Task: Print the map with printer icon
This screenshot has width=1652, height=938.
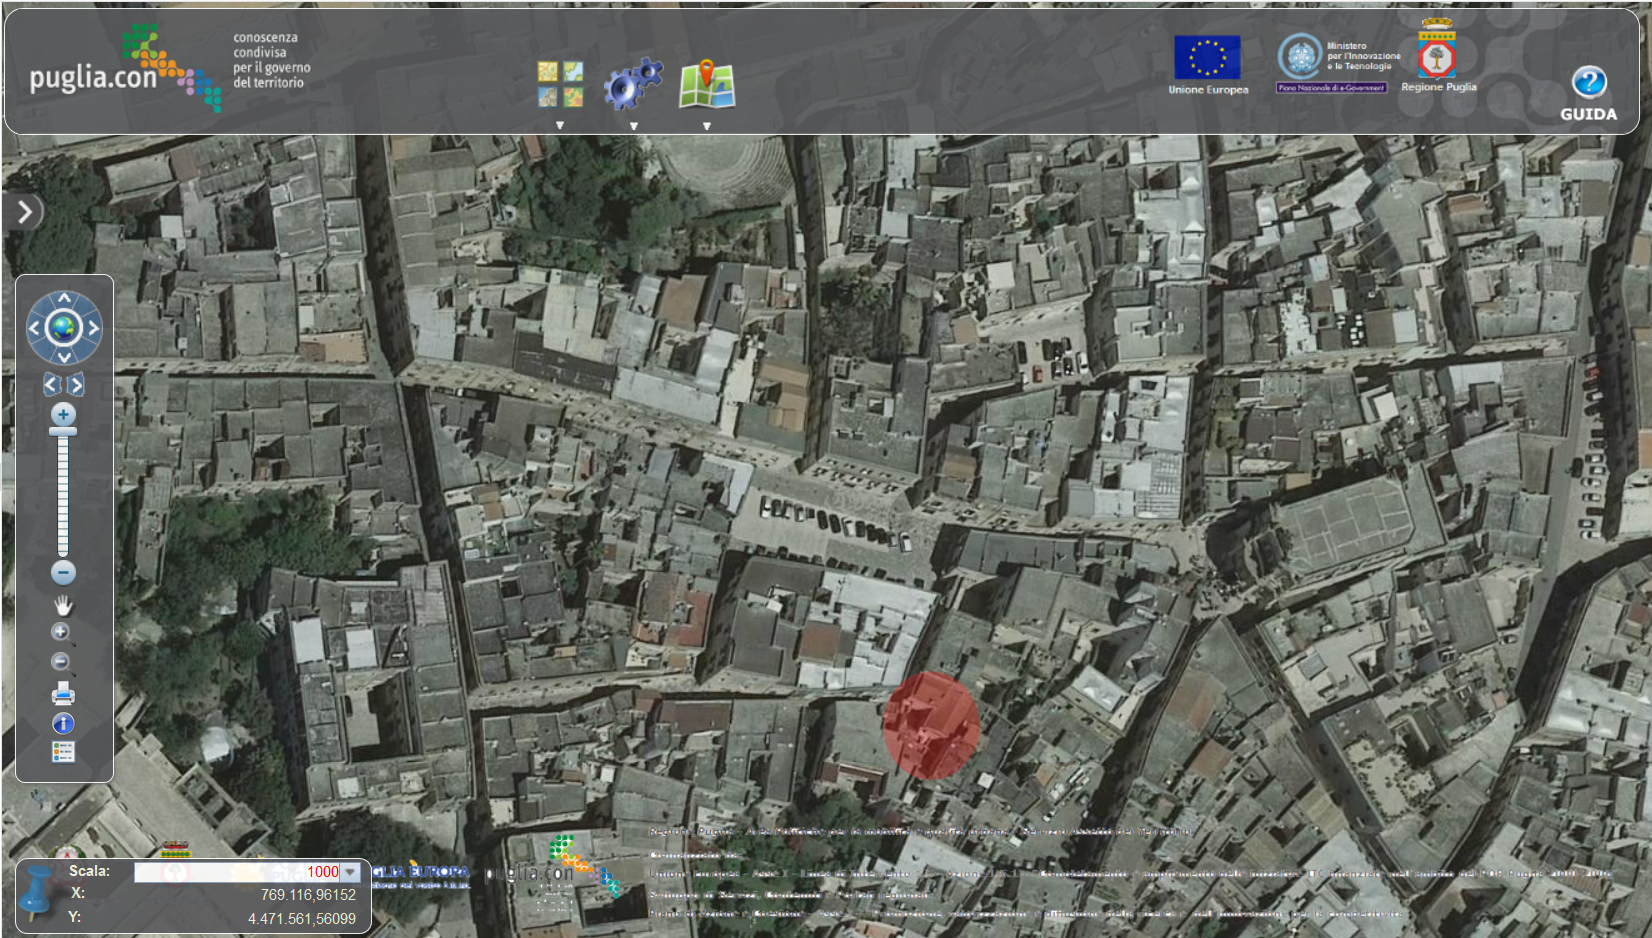Action: coord(63,693)
